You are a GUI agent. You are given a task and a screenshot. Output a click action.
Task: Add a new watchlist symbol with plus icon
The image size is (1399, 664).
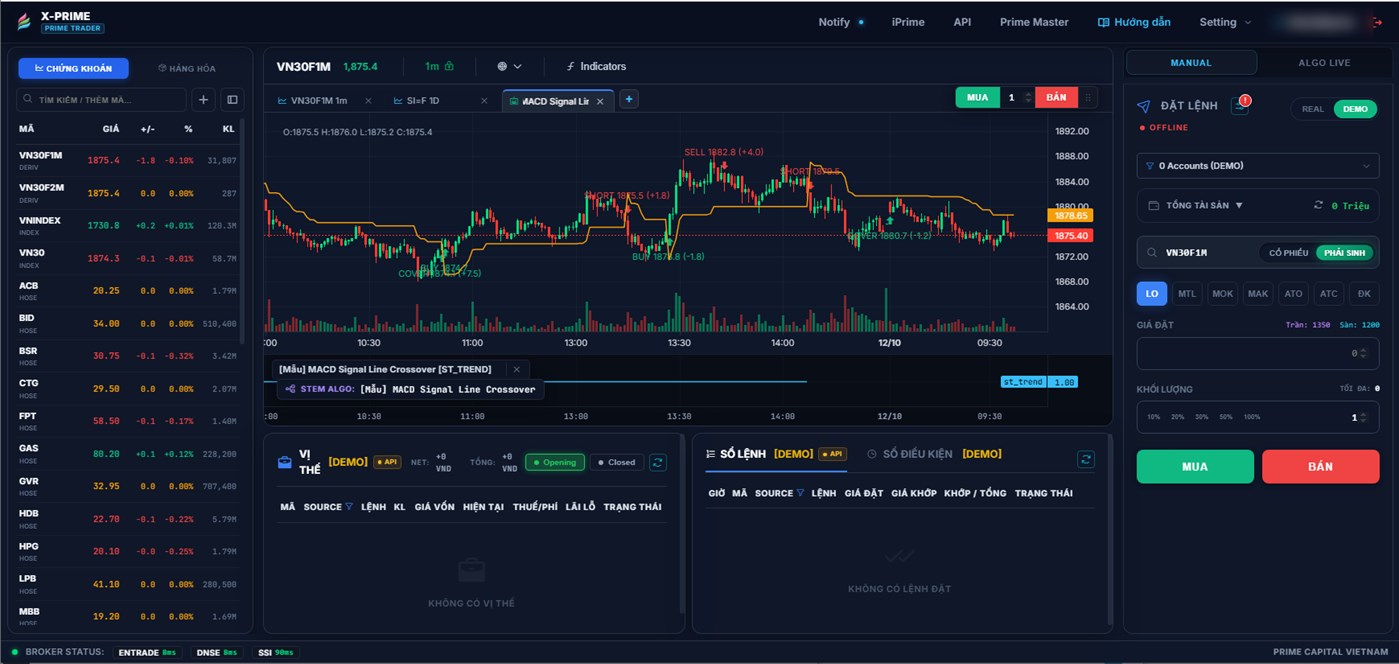(203, 100)
